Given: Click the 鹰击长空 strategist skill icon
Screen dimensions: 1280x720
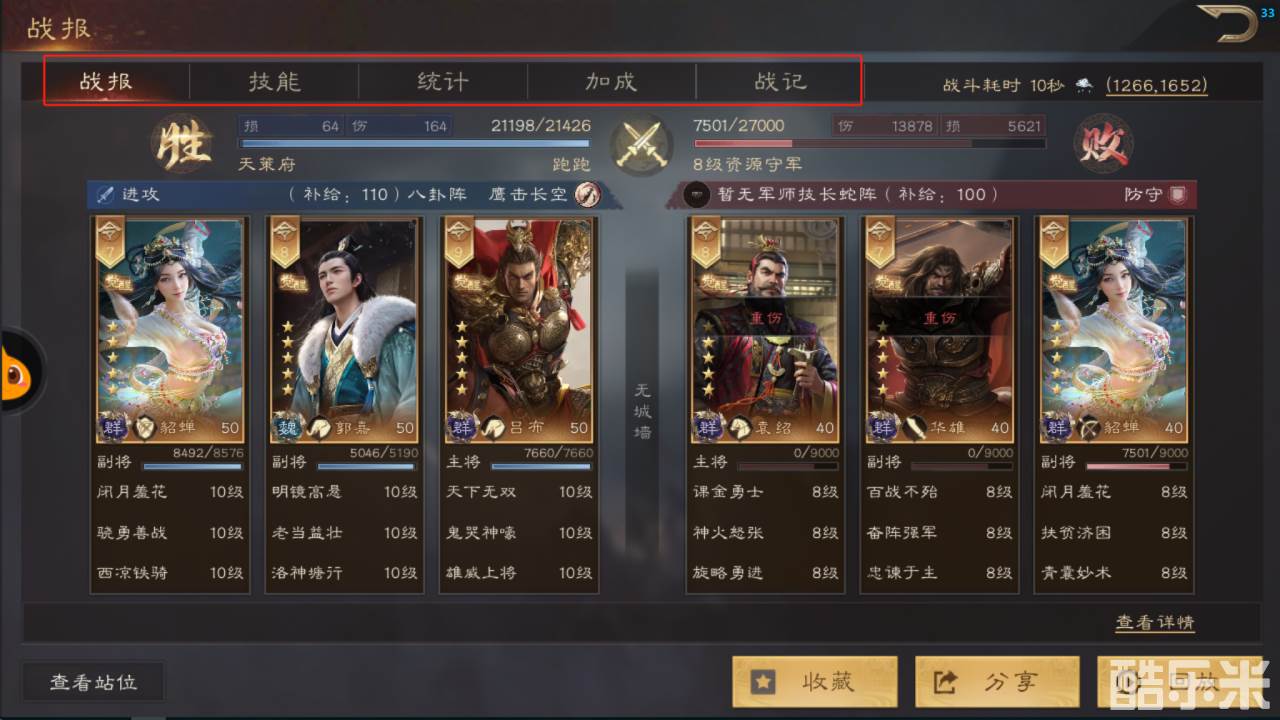Looking at the screenshot, I should click(587, 194).
